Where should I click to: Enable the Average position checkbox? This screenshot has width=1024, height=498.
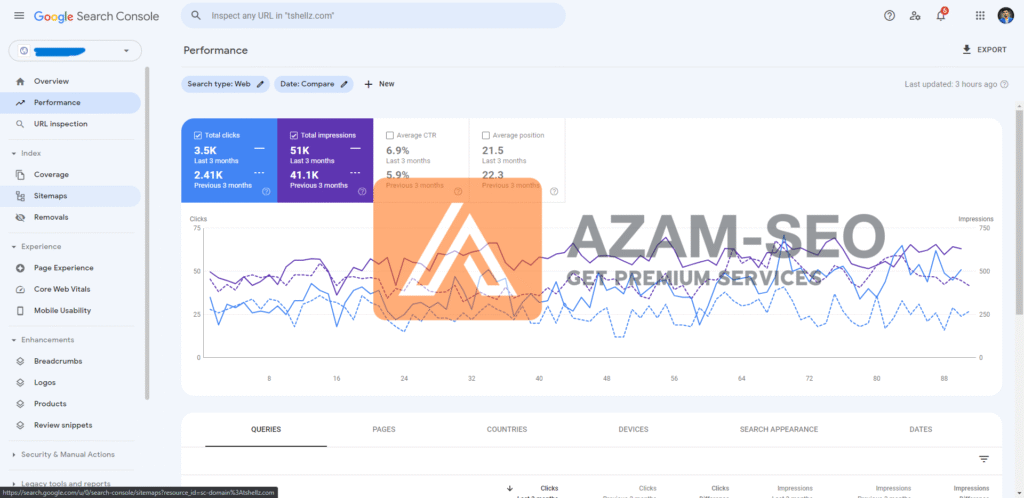point(486,135)
